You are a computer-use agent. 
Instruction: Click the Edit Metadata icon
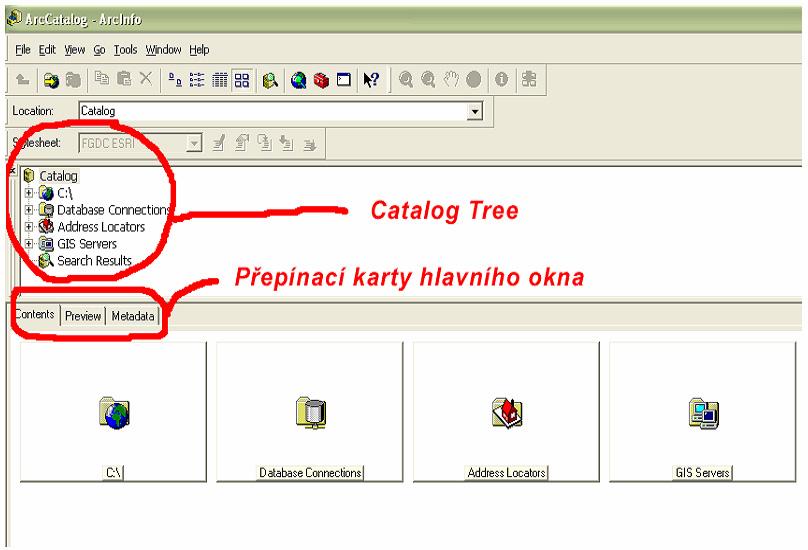pos(218,143)
